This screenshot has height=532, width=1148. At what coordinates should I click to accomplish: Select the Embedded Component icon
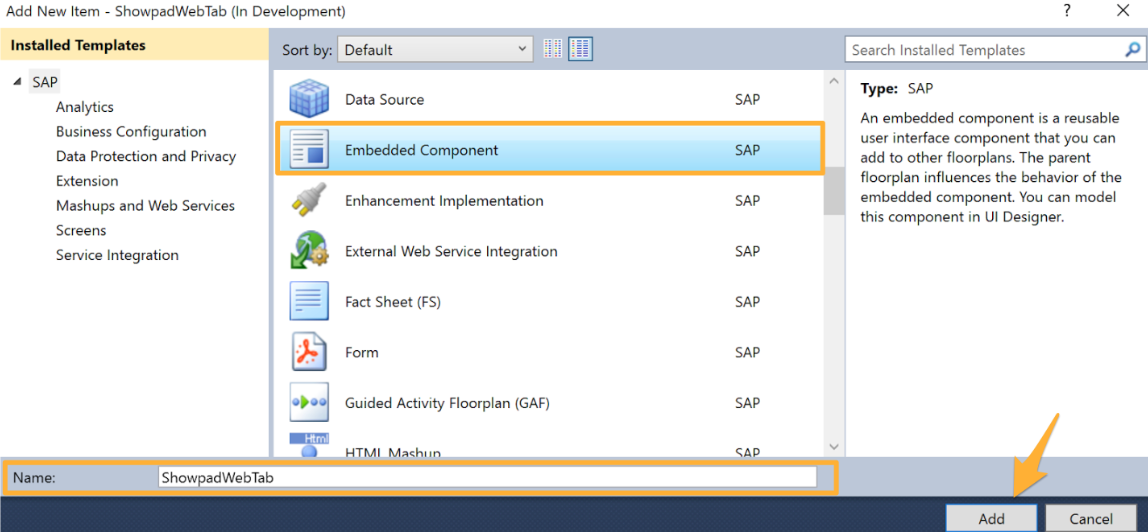tap(308, 150)
